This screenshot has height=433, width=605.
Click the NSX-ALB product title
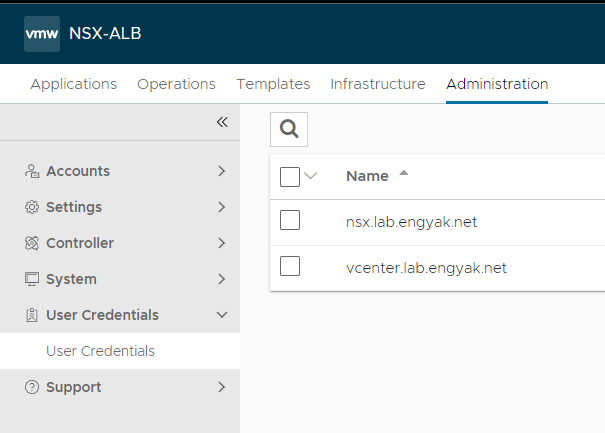[x=105, y=34]
